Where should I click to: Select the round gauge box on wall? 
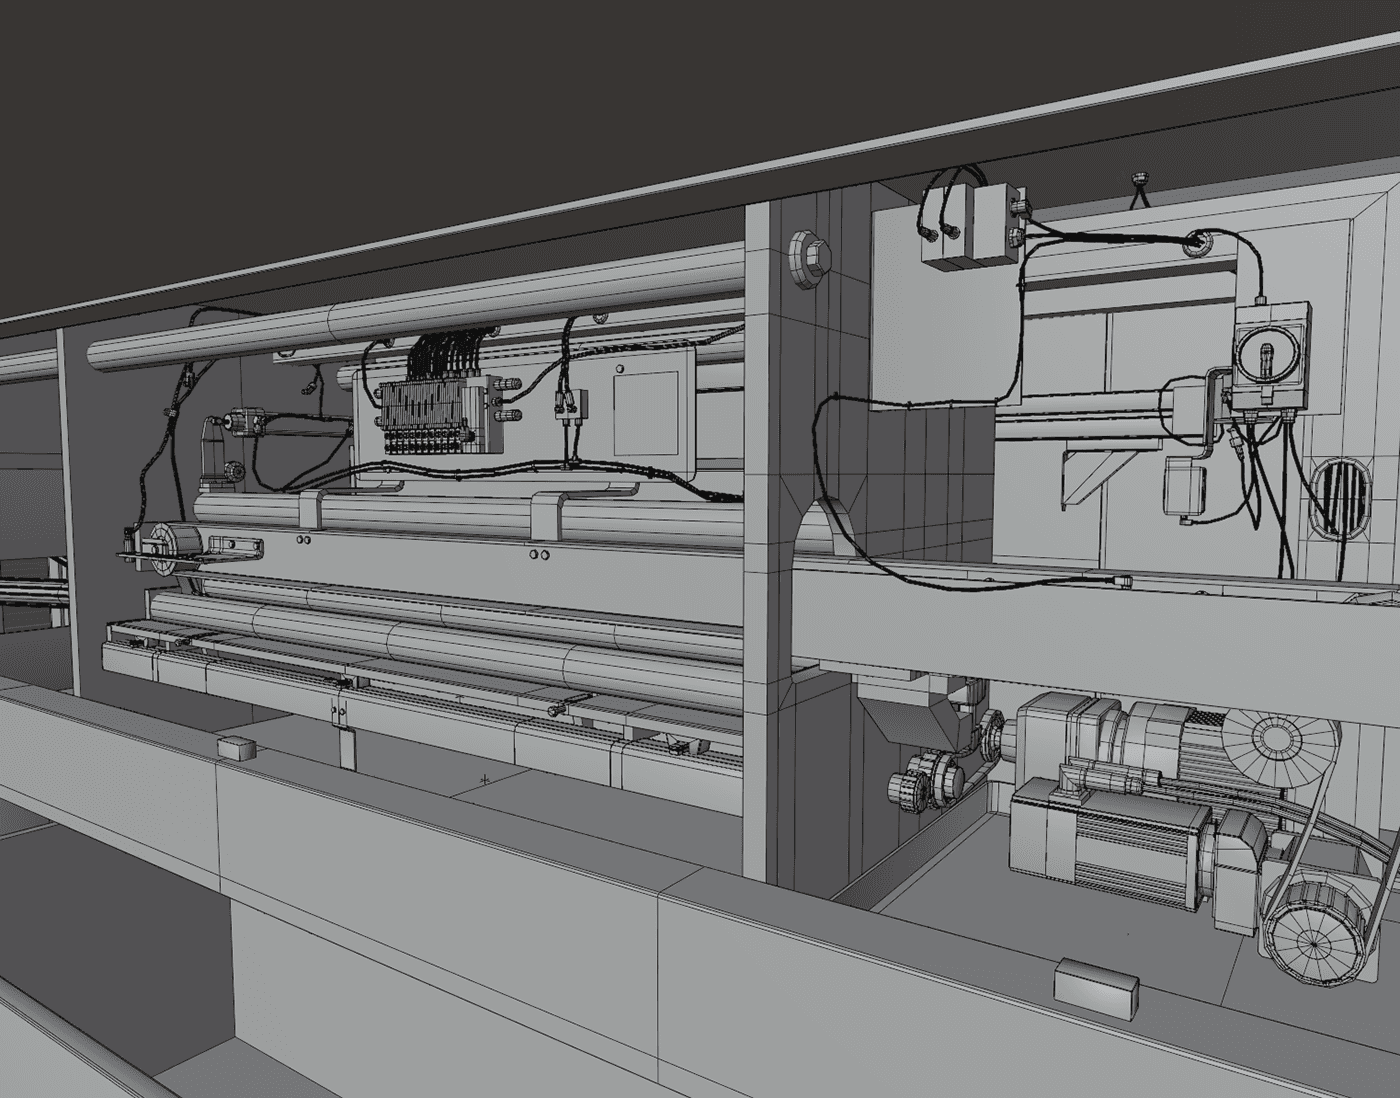tap(1270, 356)
